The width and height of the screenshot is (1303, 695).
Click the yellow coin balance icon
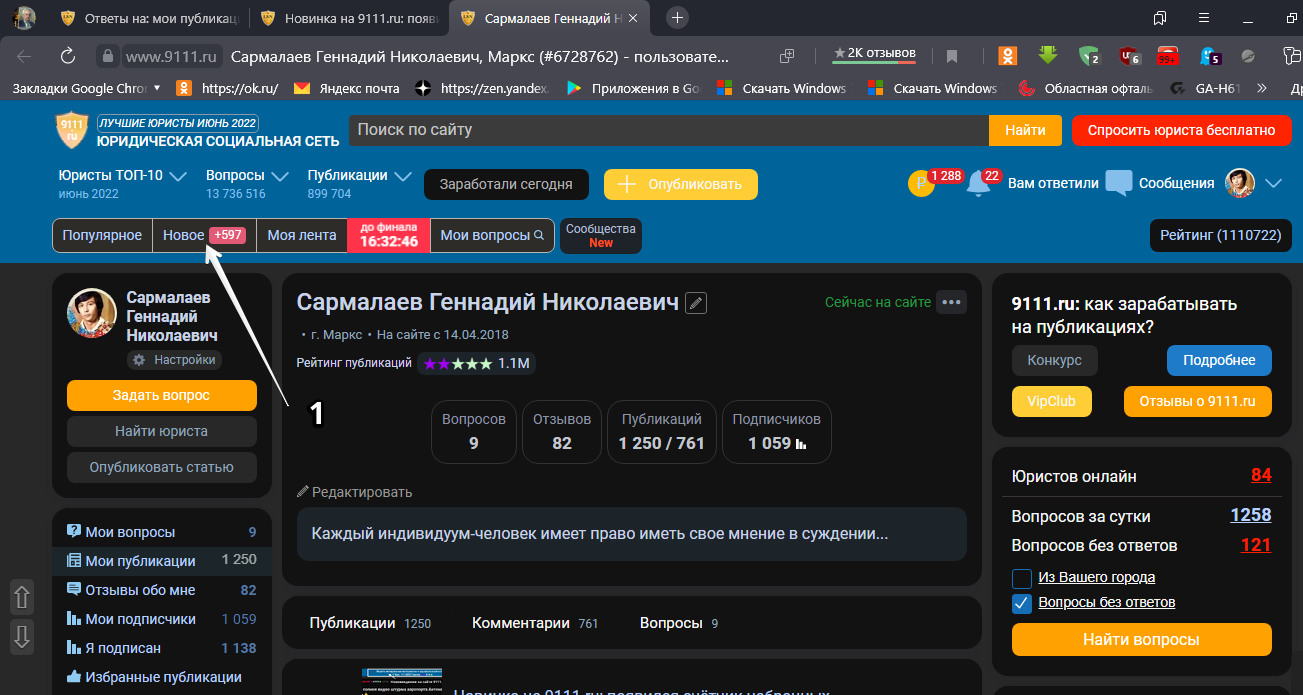[x=921, y=184]
